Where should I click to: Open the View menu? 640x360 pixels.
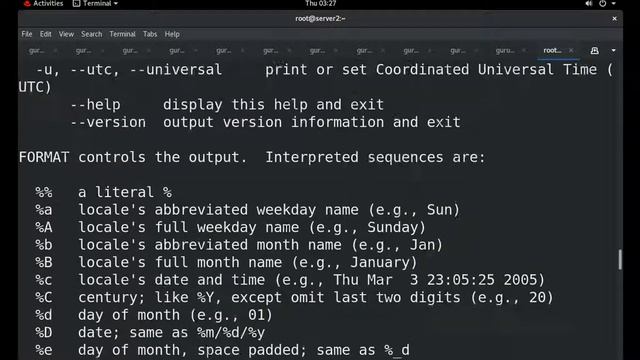click(x=66, y=34)
